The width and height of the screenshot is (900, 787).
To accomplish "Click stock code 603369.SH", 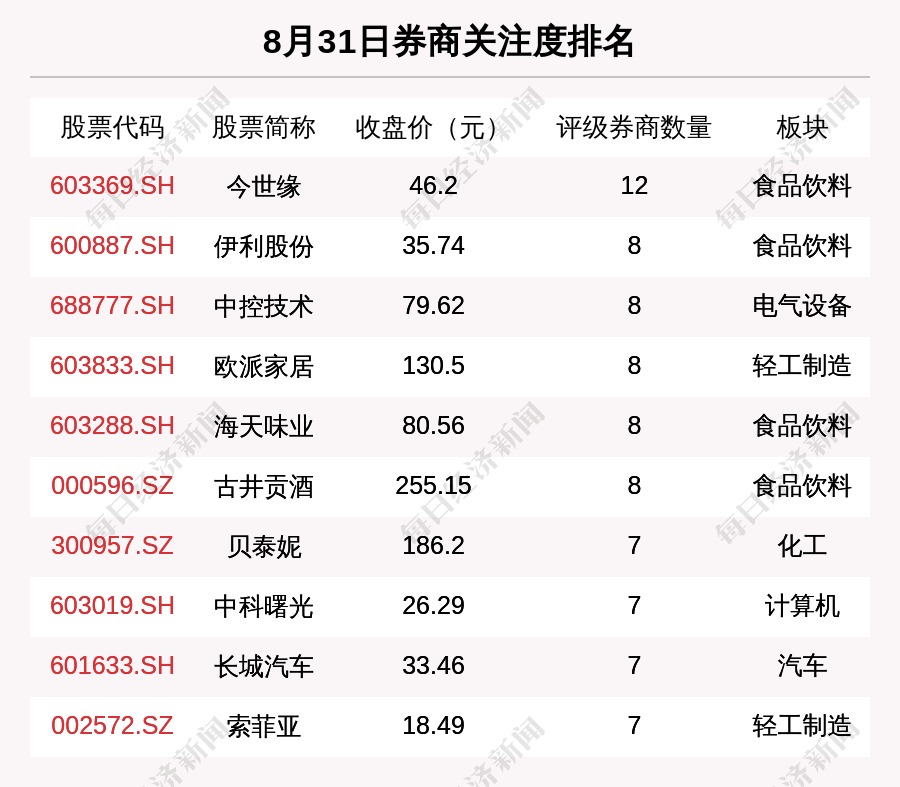I will (x=112, y=186).
